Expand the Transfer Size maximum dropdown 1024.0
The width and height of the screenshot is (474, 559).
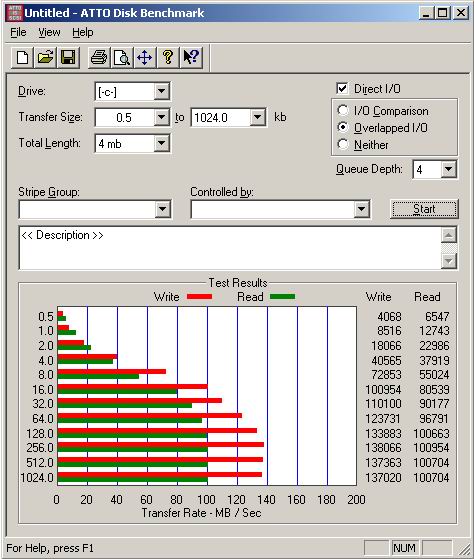(257, 117)
